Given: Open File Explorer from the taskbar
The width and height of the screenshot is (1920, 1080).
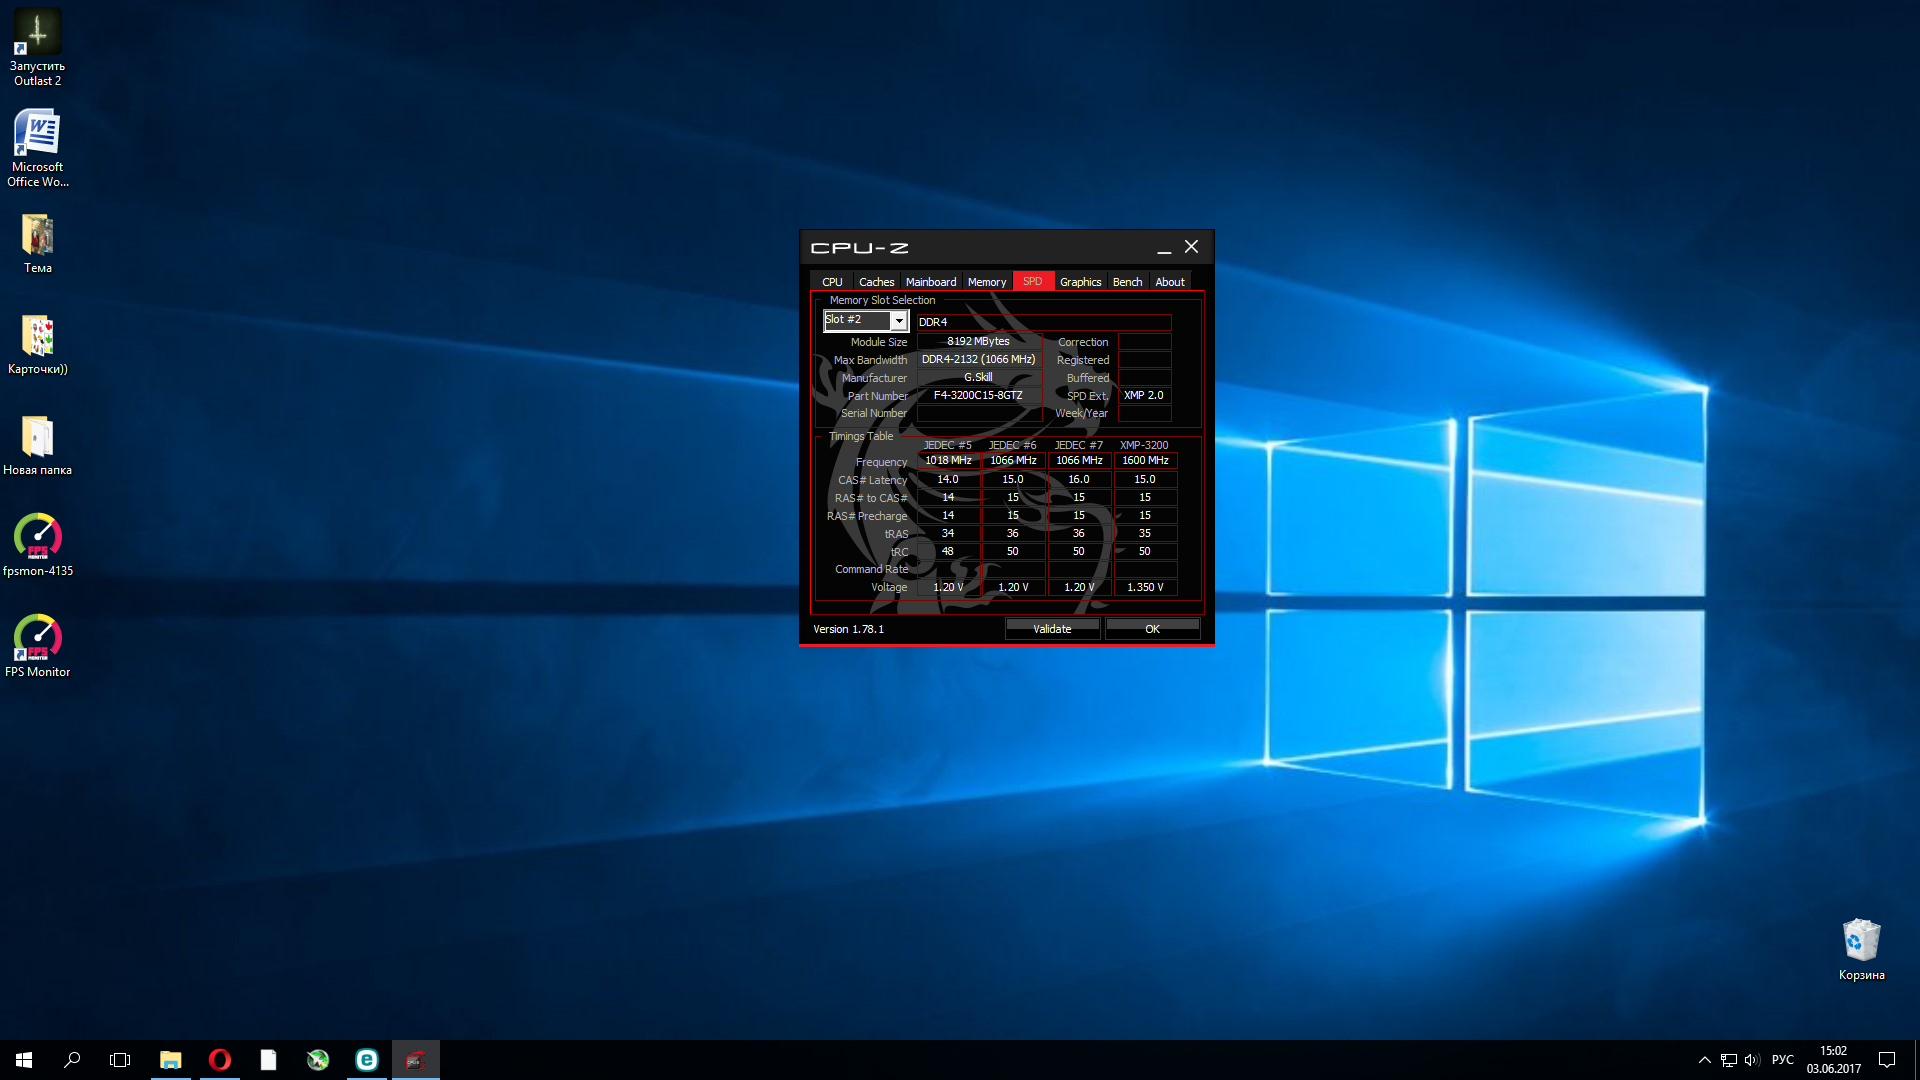Looking at the screenshot, I should tap(171, 1060).
